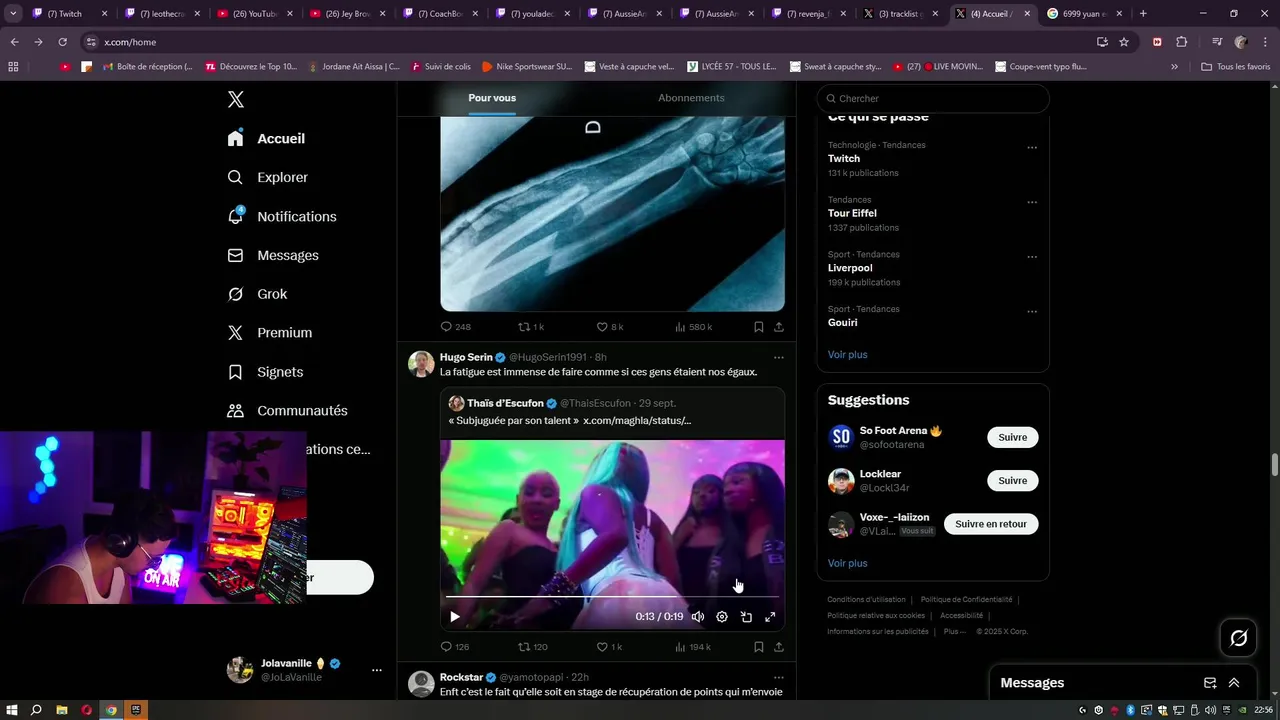Go to Accueil in the sidebar

[266, 139]
